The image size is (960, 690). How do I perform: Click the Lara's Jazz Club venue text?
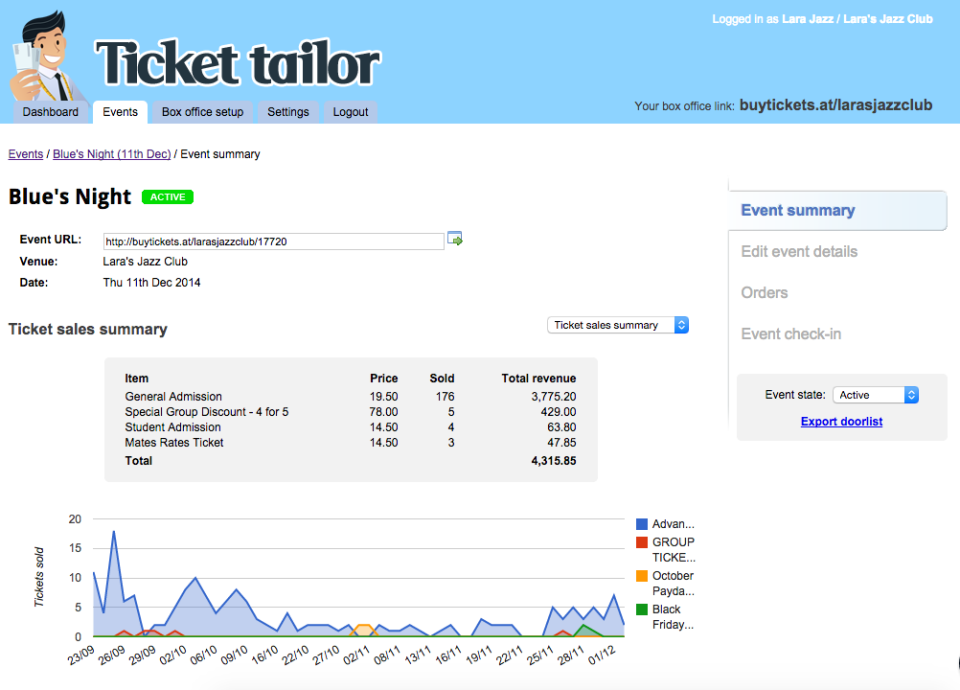pyautogui.click(x=145, y=261)
